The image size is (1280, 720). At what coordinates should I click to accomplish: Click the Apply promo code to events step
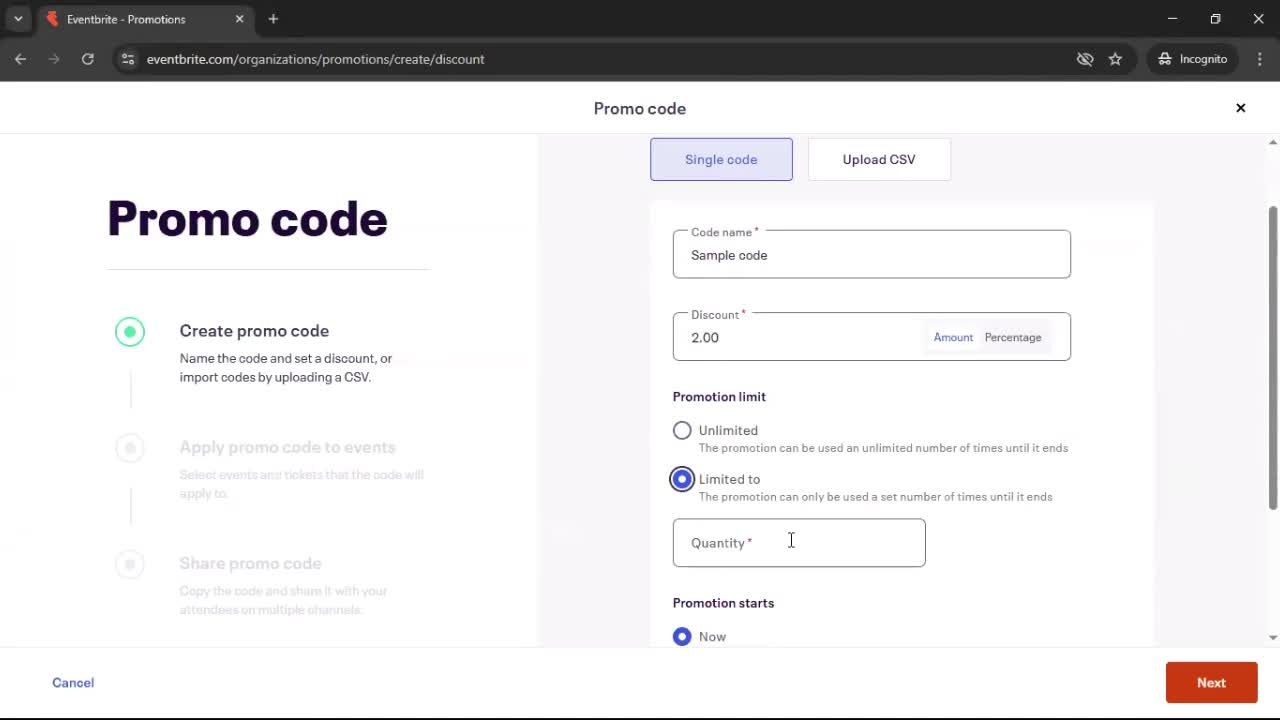(287, 447)
